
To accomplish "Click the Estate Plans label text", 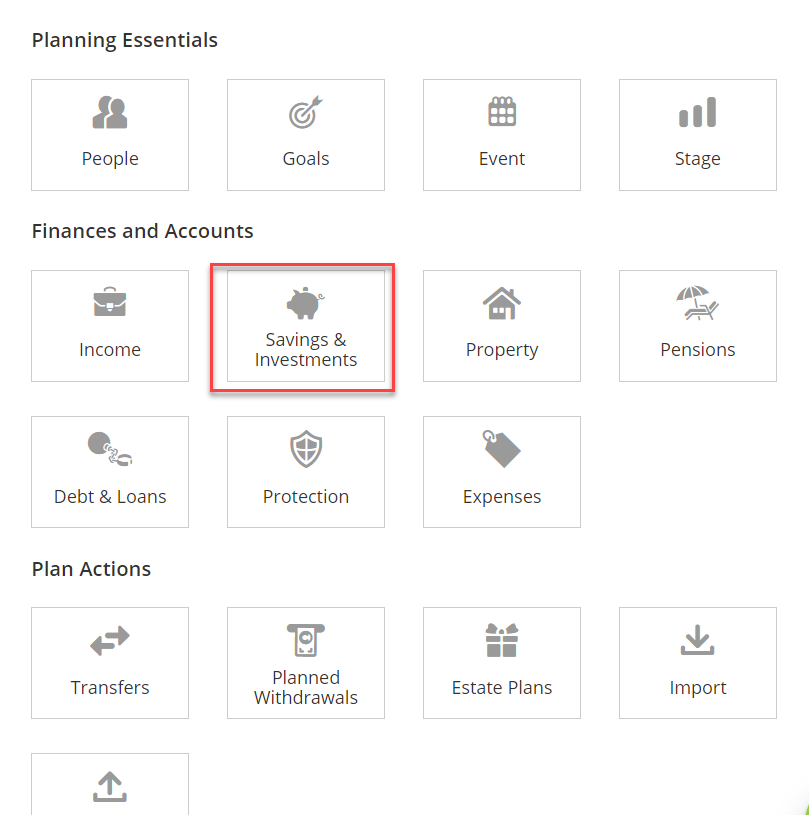I will point(502,687).
